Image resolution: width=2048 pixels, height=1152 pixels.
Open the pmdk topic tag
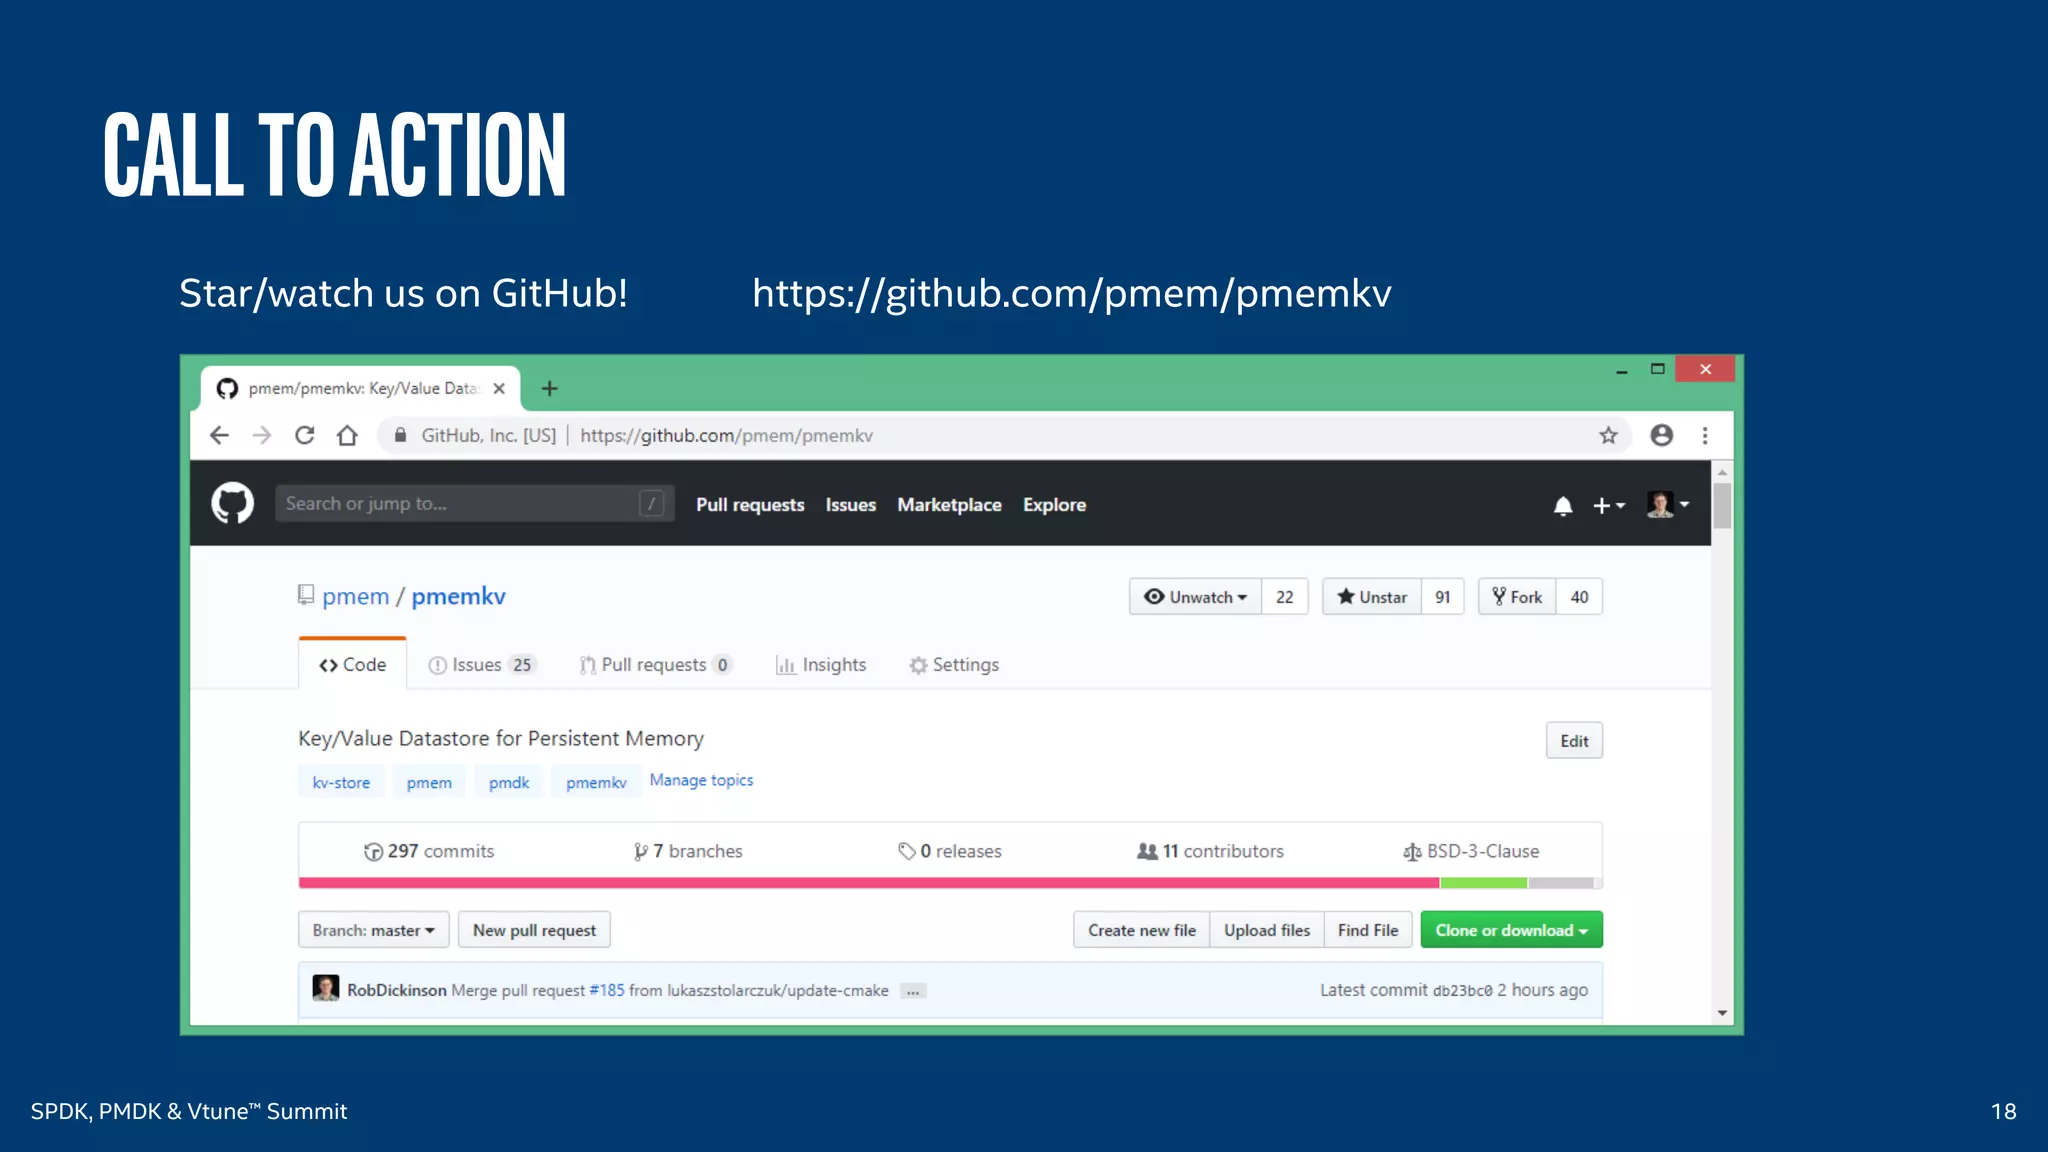pos(509,782)
